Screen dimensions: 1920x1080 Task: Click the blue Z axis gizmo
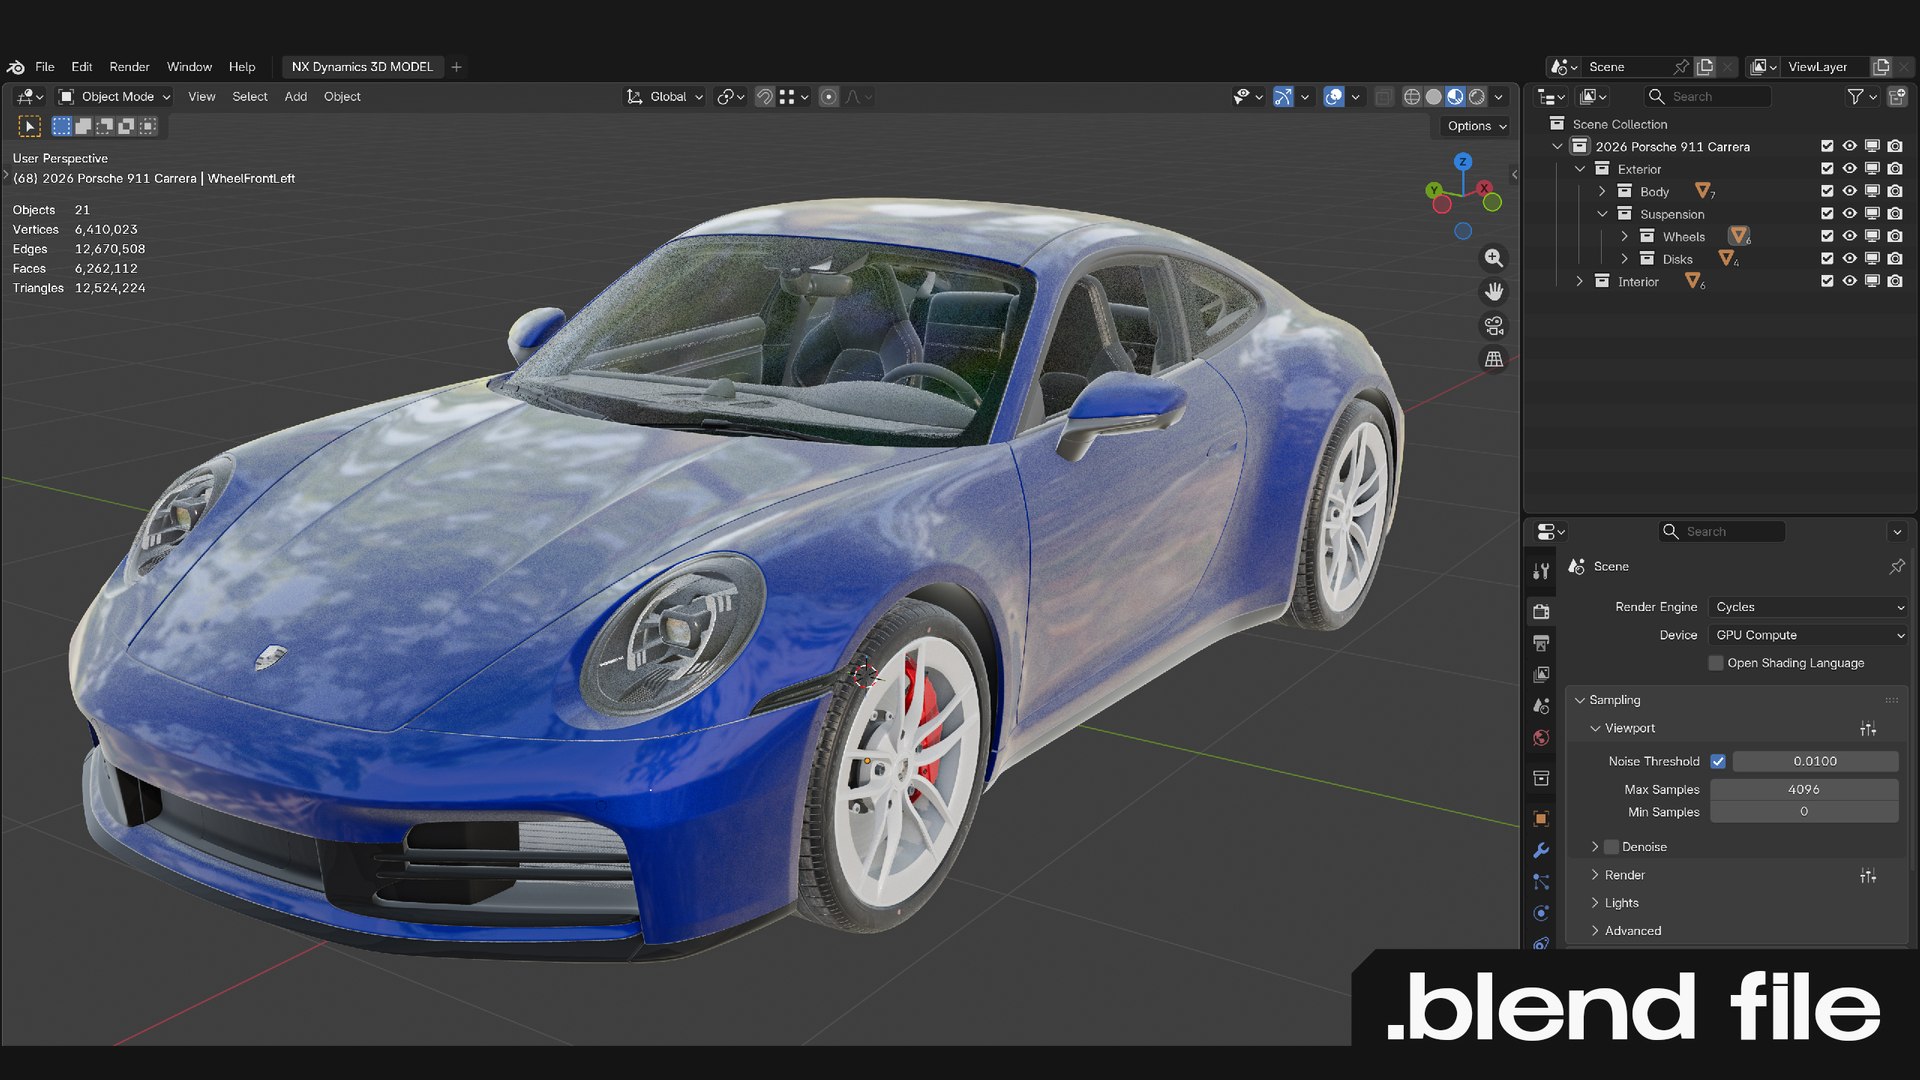click(1463, 162)
